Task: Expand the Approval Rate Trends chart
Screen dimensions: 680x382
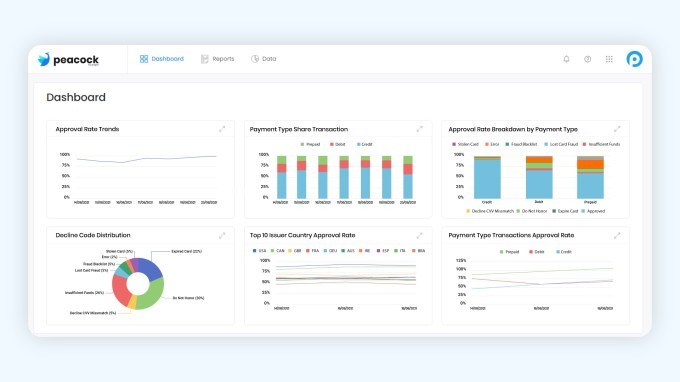Action: [222, 129]
